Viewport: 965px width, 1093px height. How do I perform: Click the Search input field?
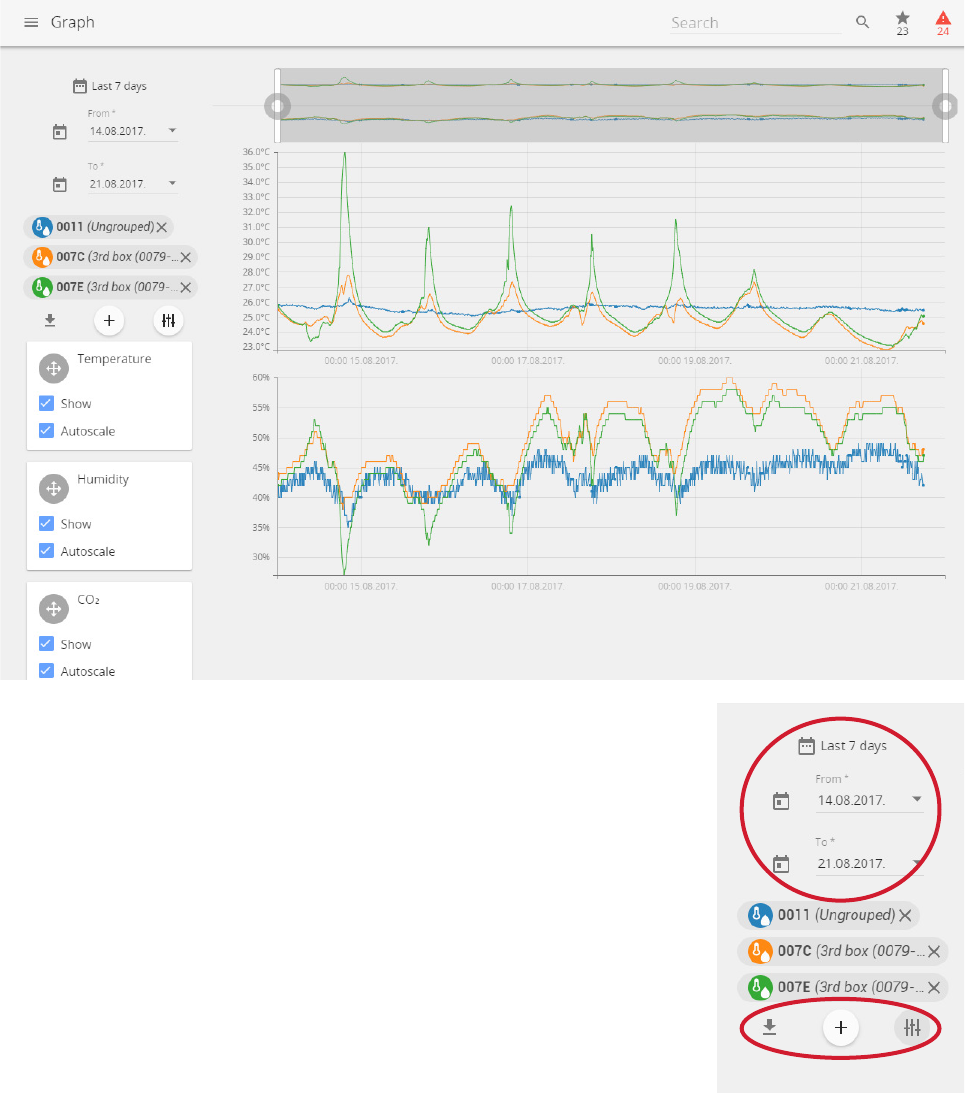click(756, 23)
